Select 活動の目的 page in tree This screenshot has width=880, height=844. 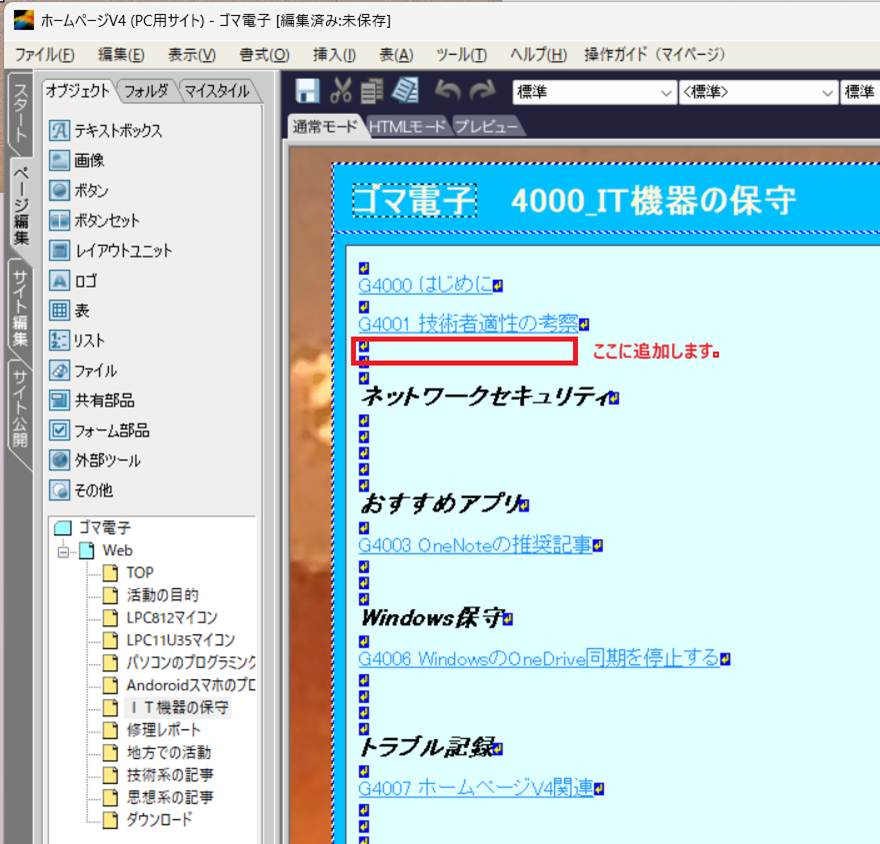[162, 595]
